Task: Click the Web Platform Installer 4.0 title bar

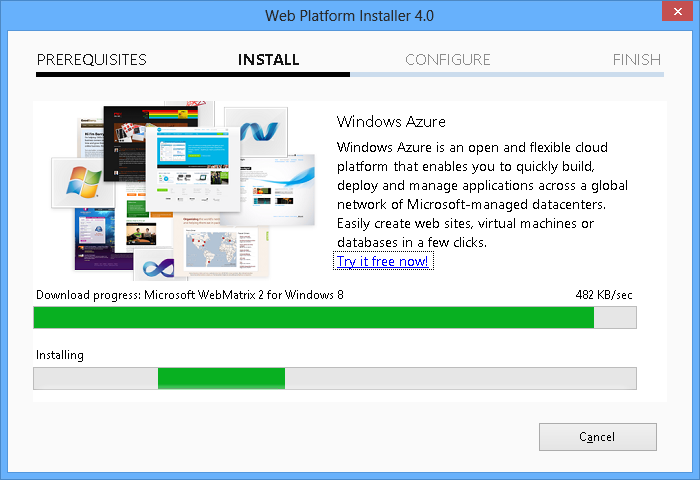Action: [349, 15]
